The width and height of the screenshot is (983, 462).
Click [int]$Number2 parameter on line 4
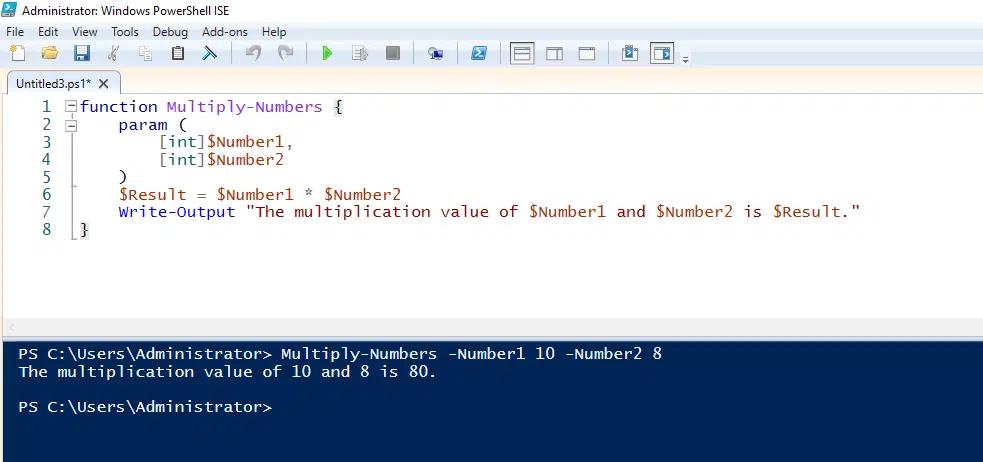tap(221, 159)
